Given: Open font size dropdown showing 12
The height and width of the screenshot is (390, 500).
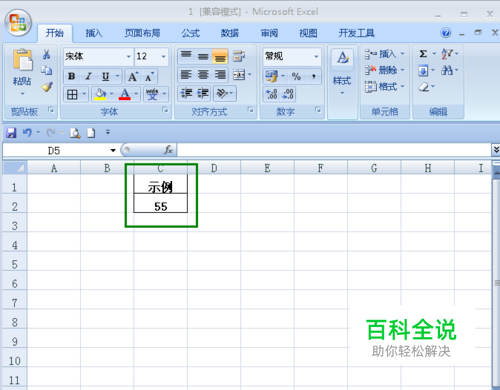Looking at the screenshot, I should pos(163,56).
